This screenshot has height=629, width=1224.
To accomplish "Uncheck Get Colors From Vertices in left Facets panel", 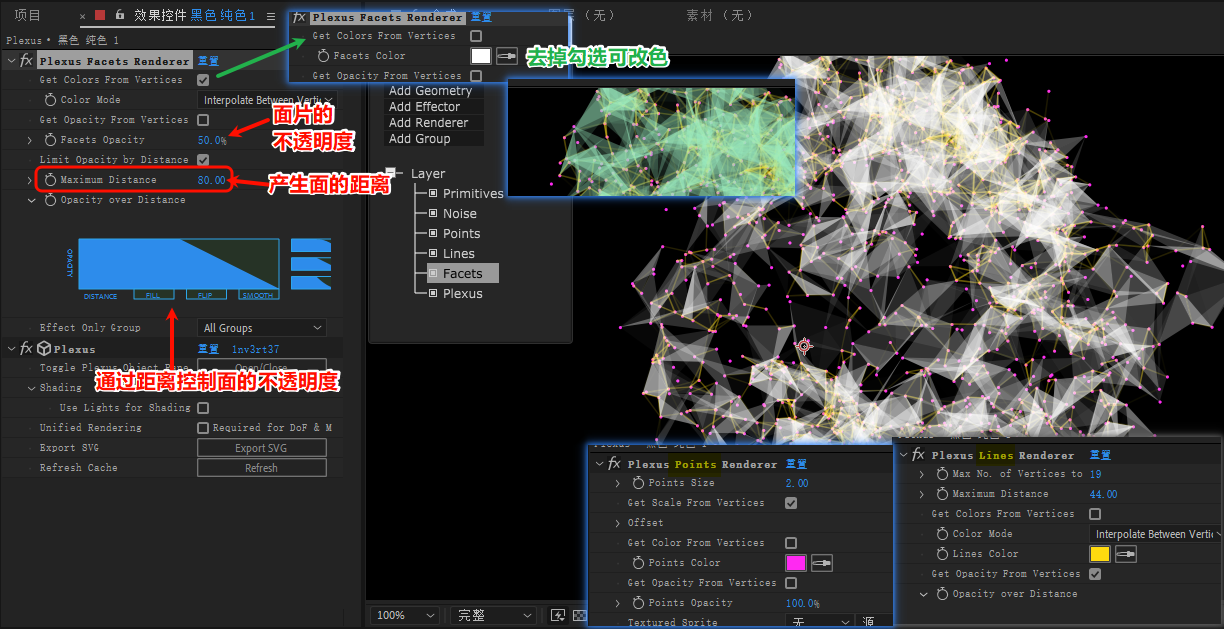I will [203, 80].
